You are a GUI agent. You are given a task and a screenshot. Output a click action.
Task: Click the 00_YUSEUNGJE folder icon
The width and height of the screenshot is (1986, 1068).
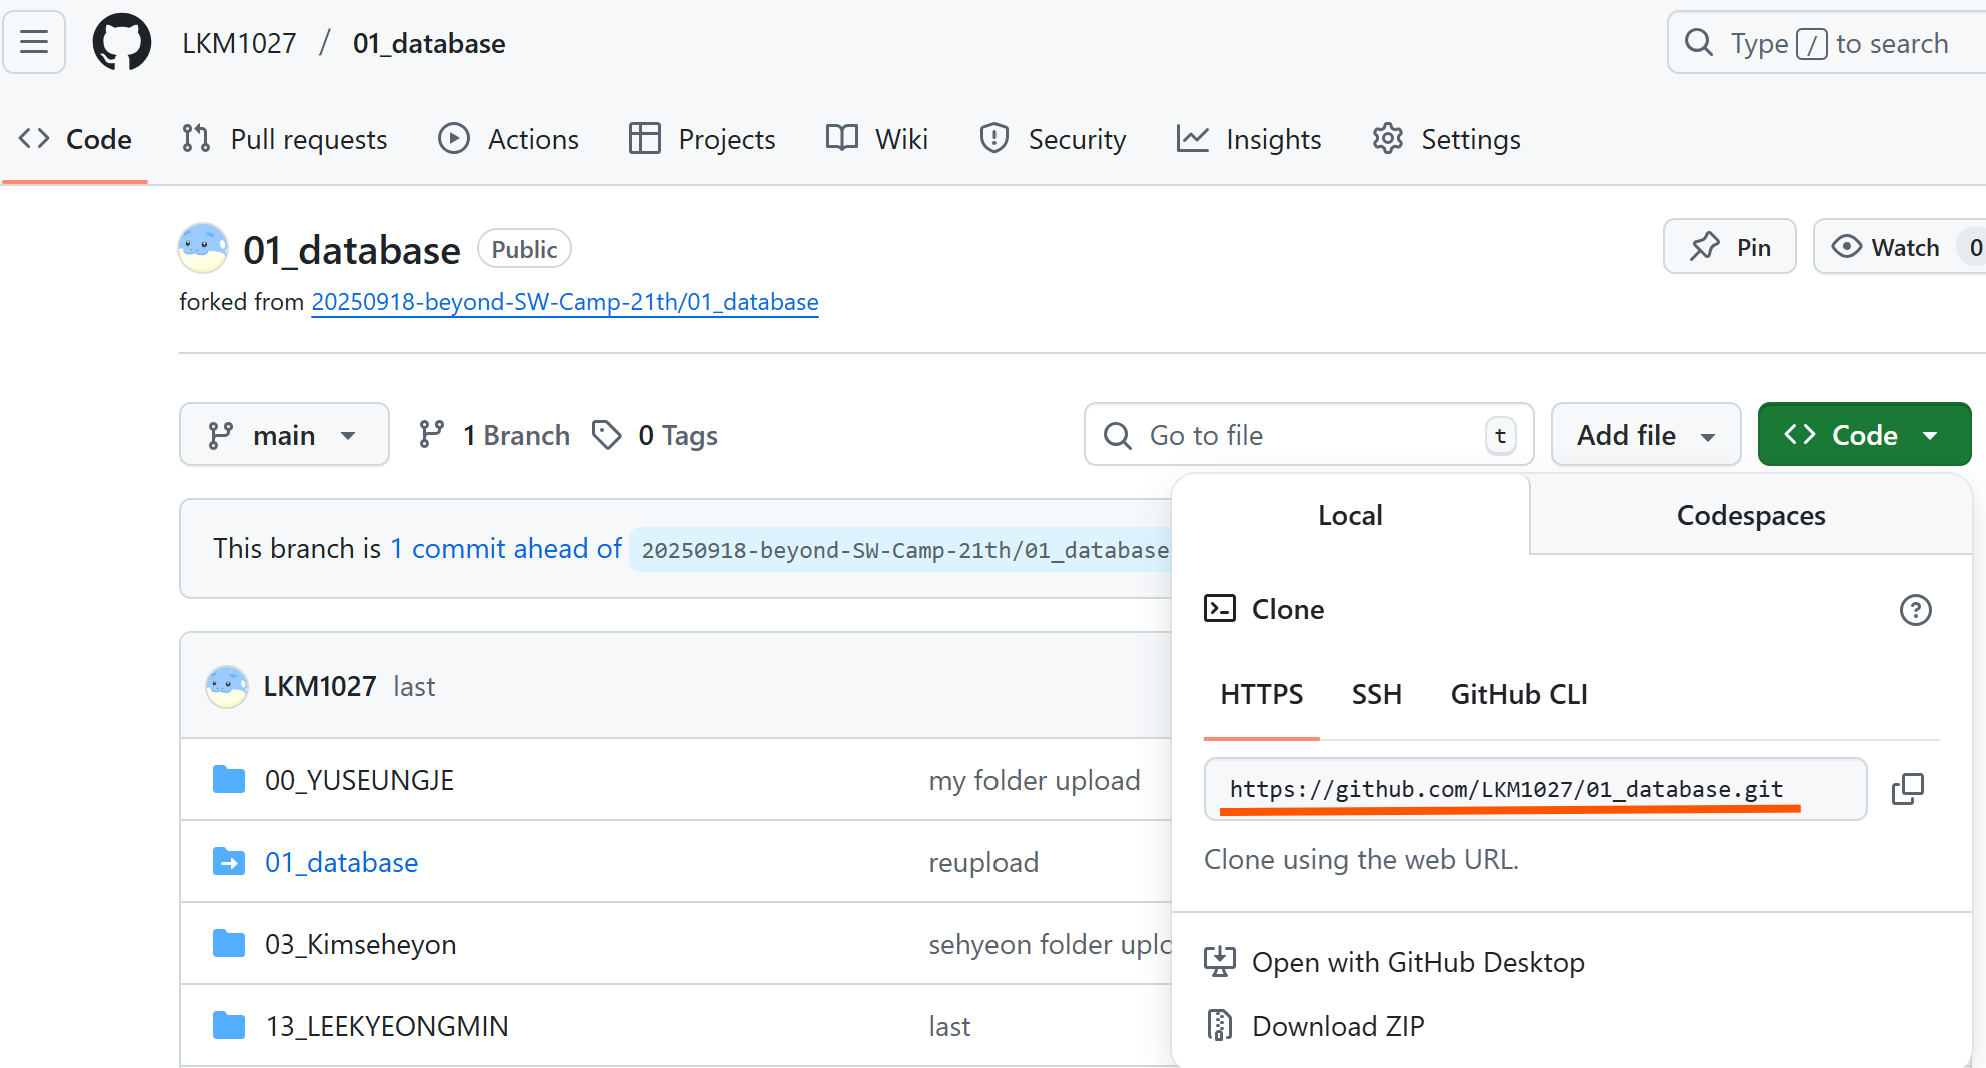coord(229,780)
